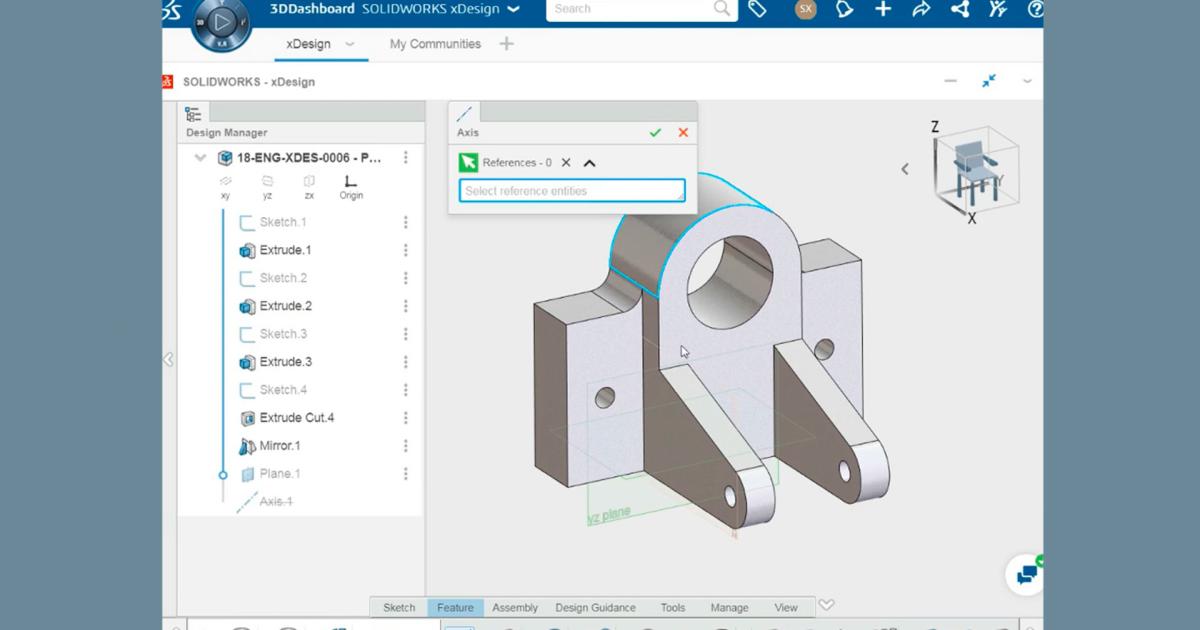Confirm the Axis with the green checkmark
Image resolution: width=1200 pixels, height=630 pixels.
(656, 132)
